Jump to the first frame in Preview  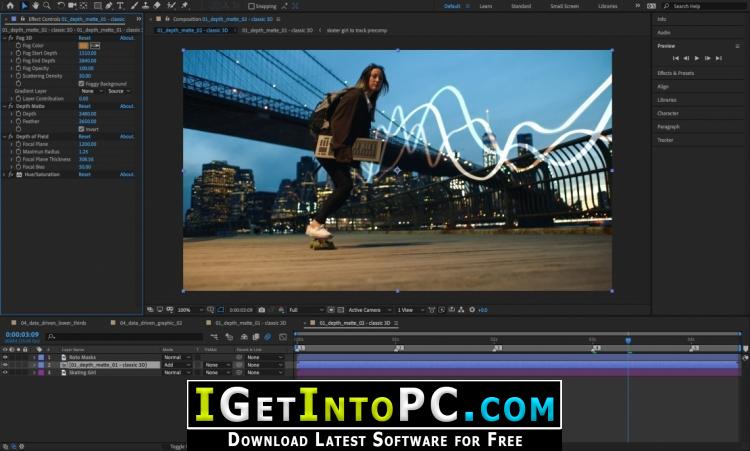click(x=677, y=58)
